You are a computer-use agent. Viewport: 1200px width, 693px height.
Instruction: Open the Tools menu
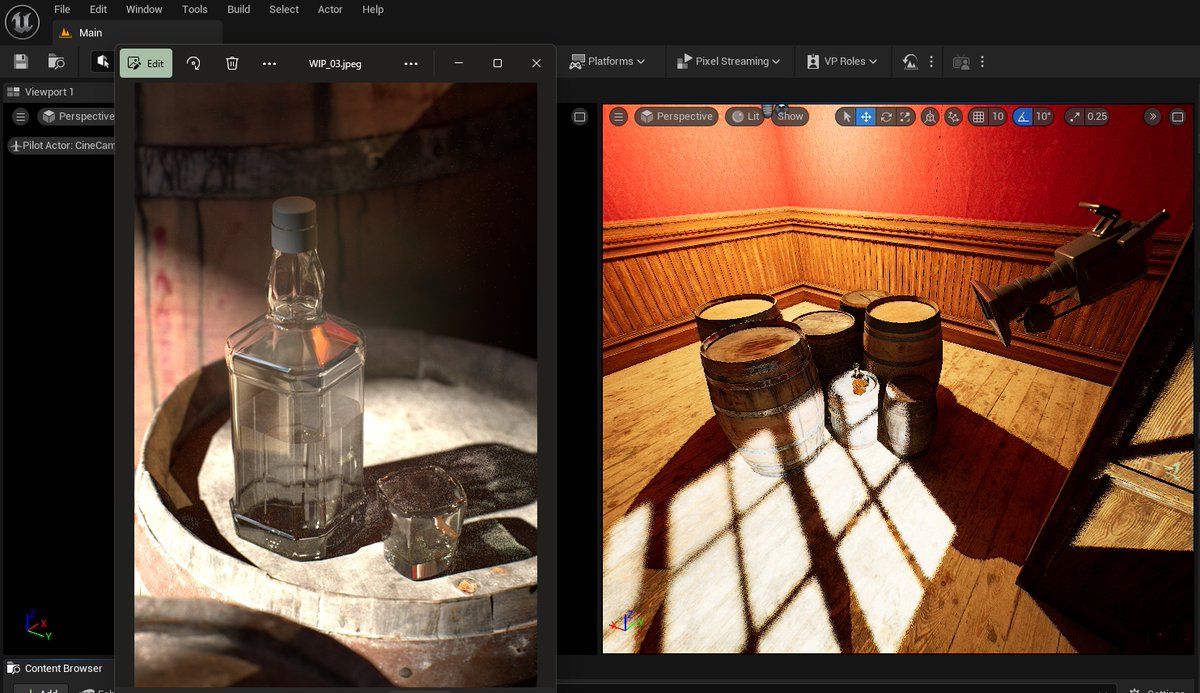tap(195, 9)
